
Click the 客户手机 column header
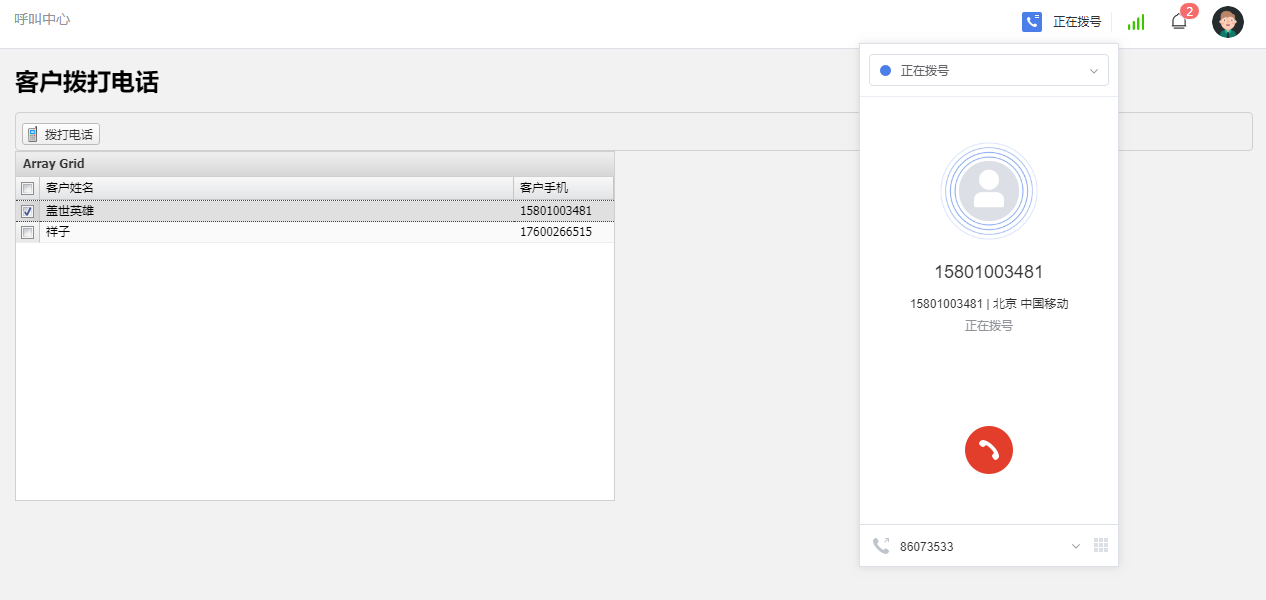point(562,188)
